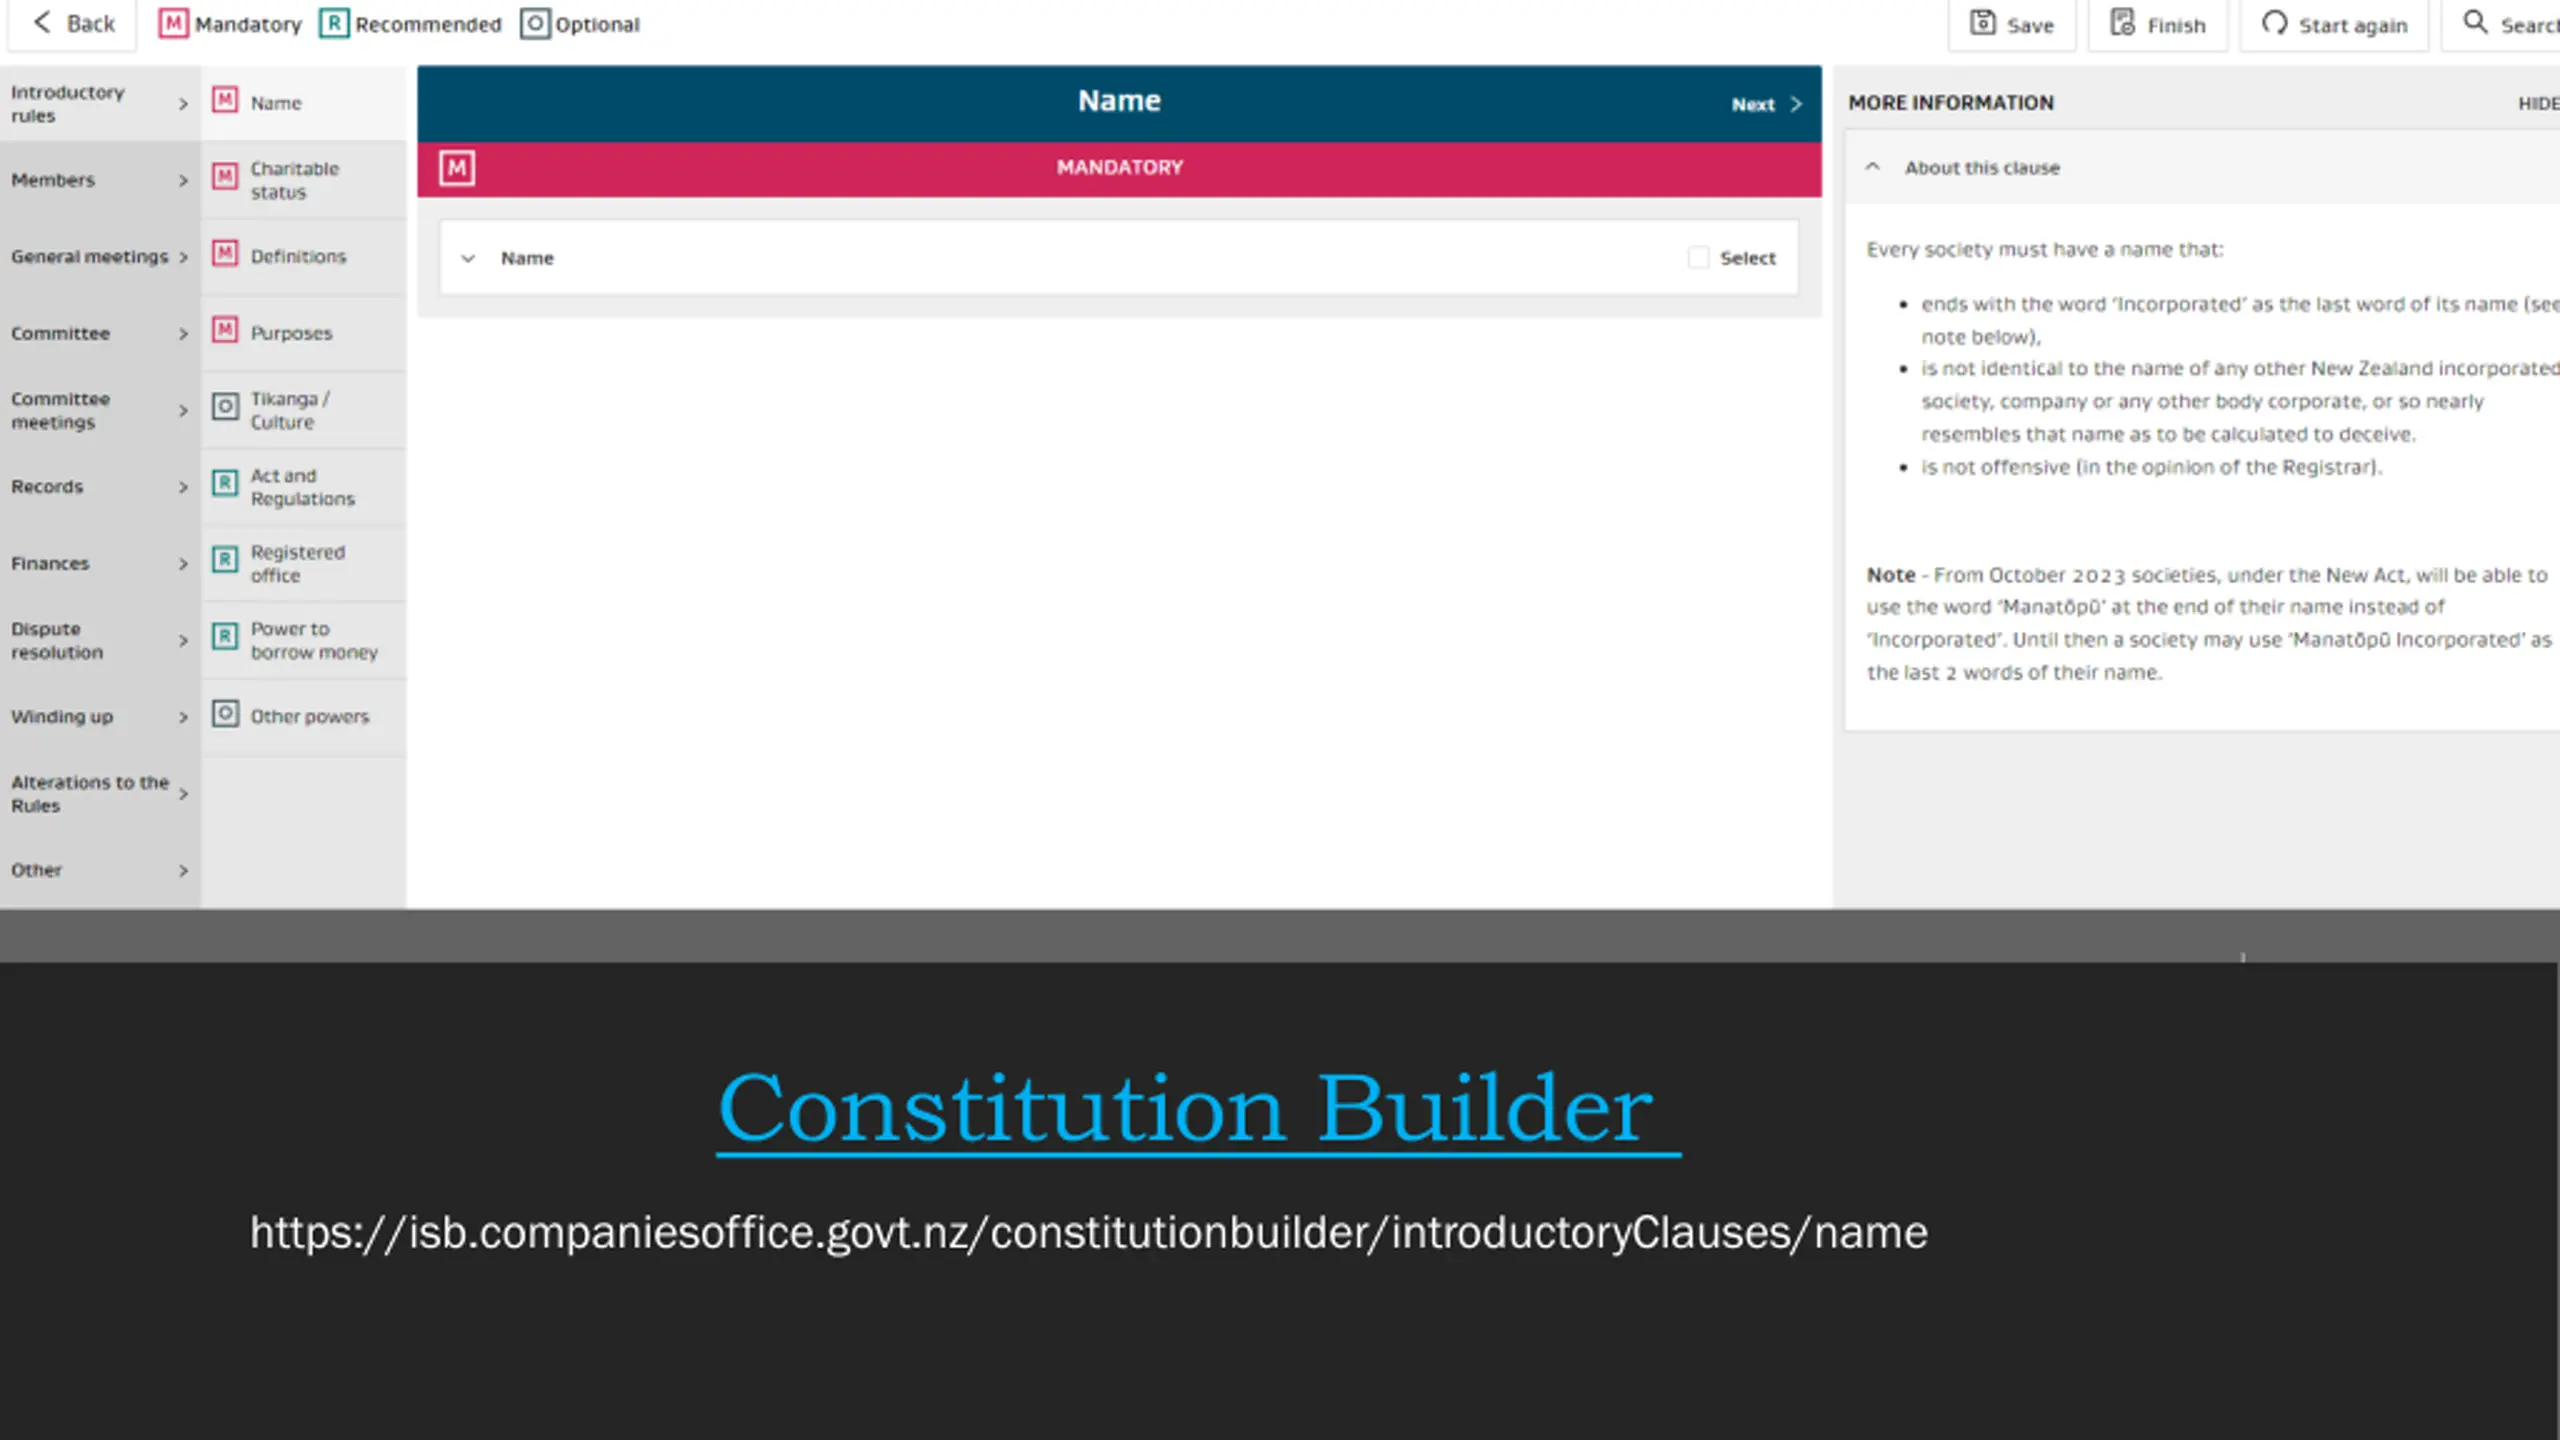Screen dimensions: 2560x1440
Task: Select the Name clause in submenu
Action: (304, 103)
